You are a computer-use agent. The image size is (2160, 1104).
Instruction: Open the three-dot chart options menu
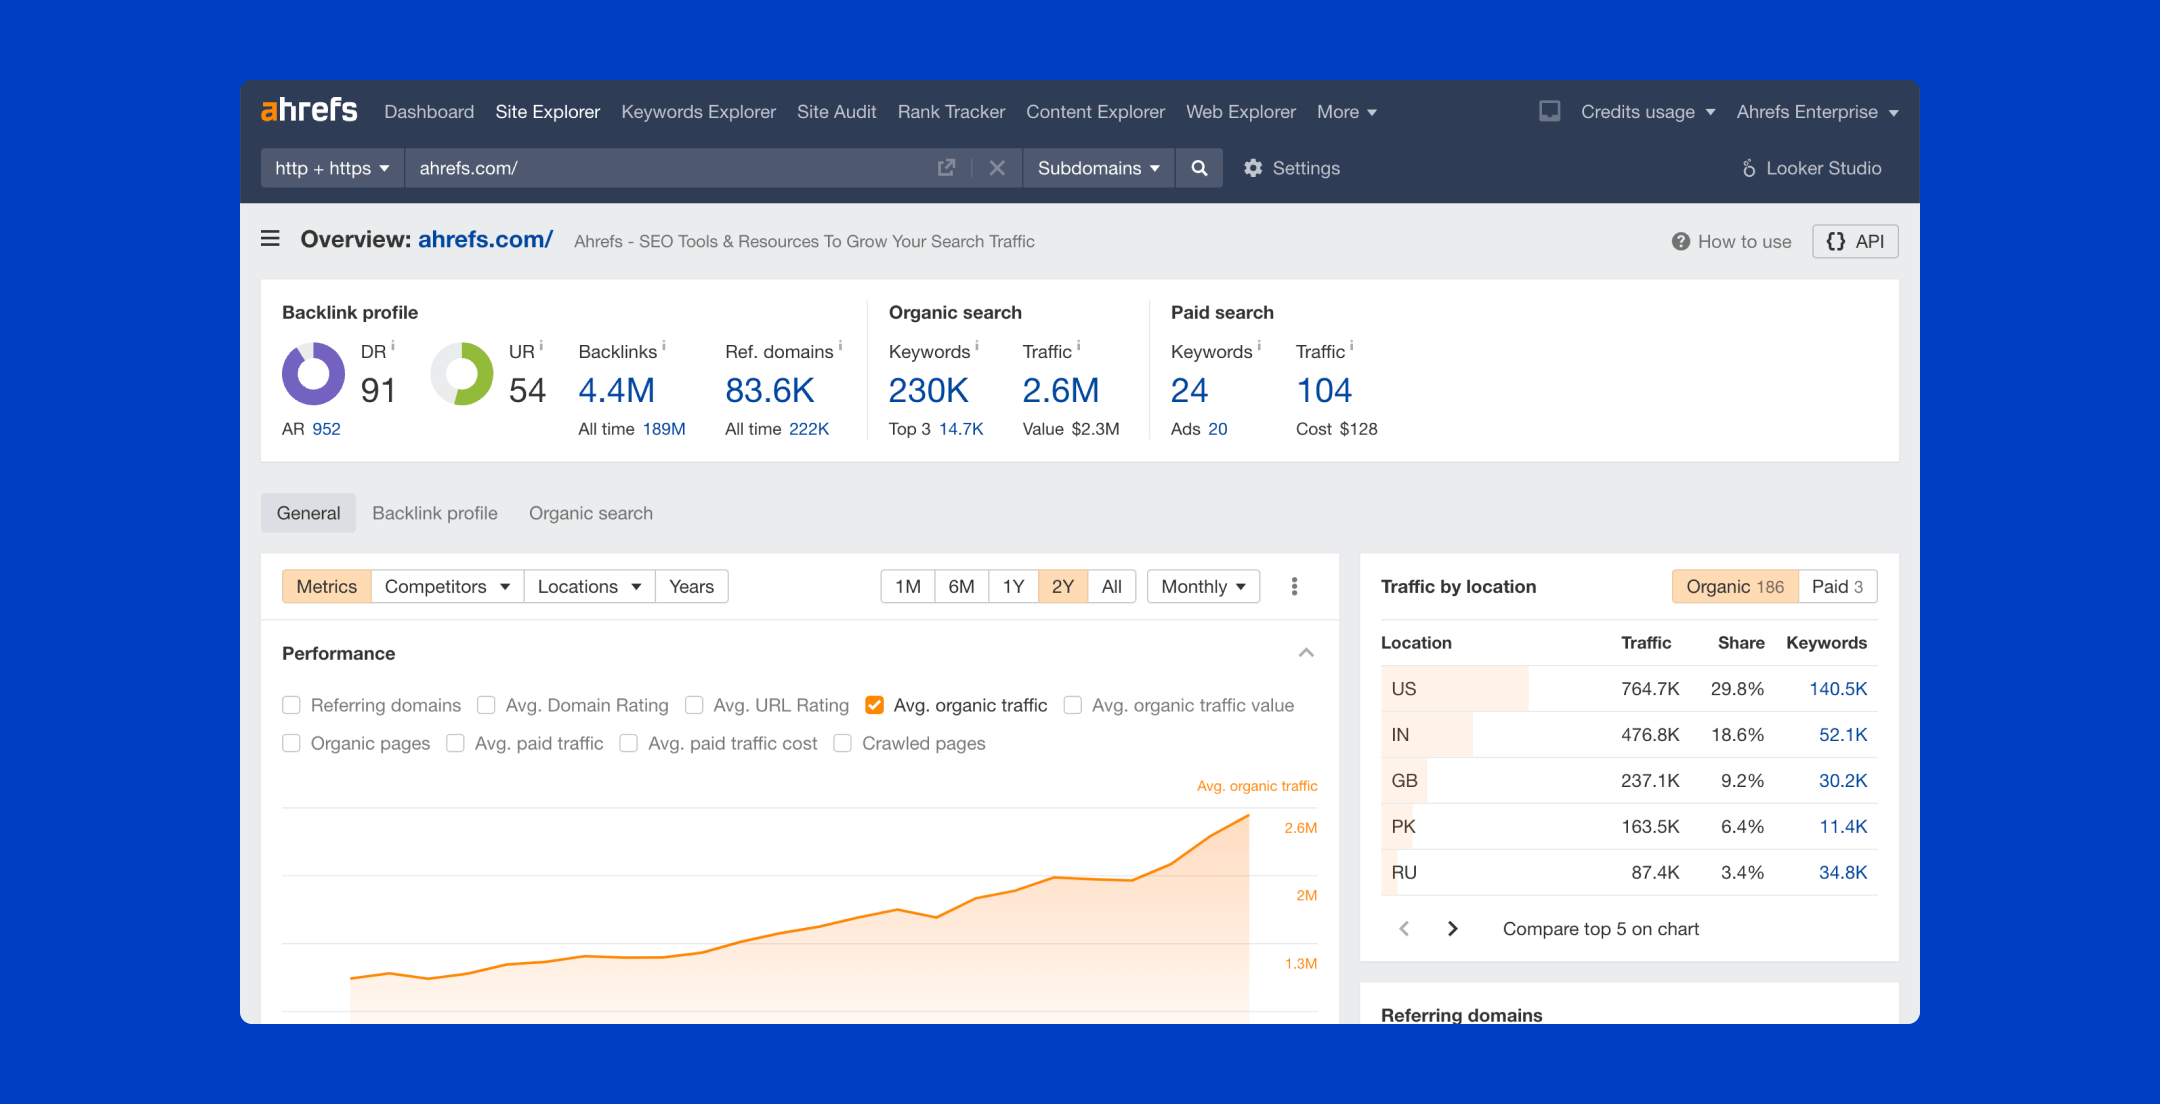coord(1294,587)
